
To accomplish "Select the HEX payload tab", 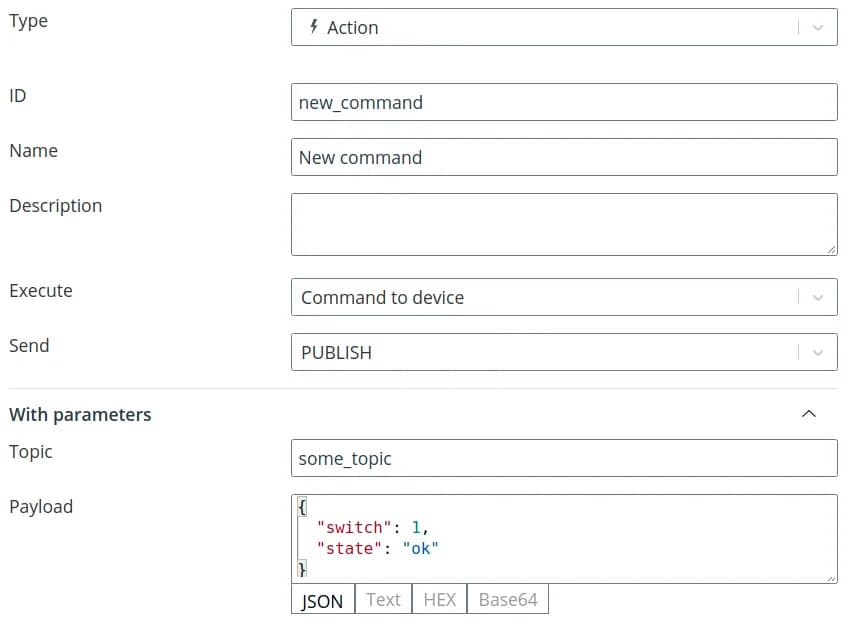I will pyautogui.click(x=439, y=600).
